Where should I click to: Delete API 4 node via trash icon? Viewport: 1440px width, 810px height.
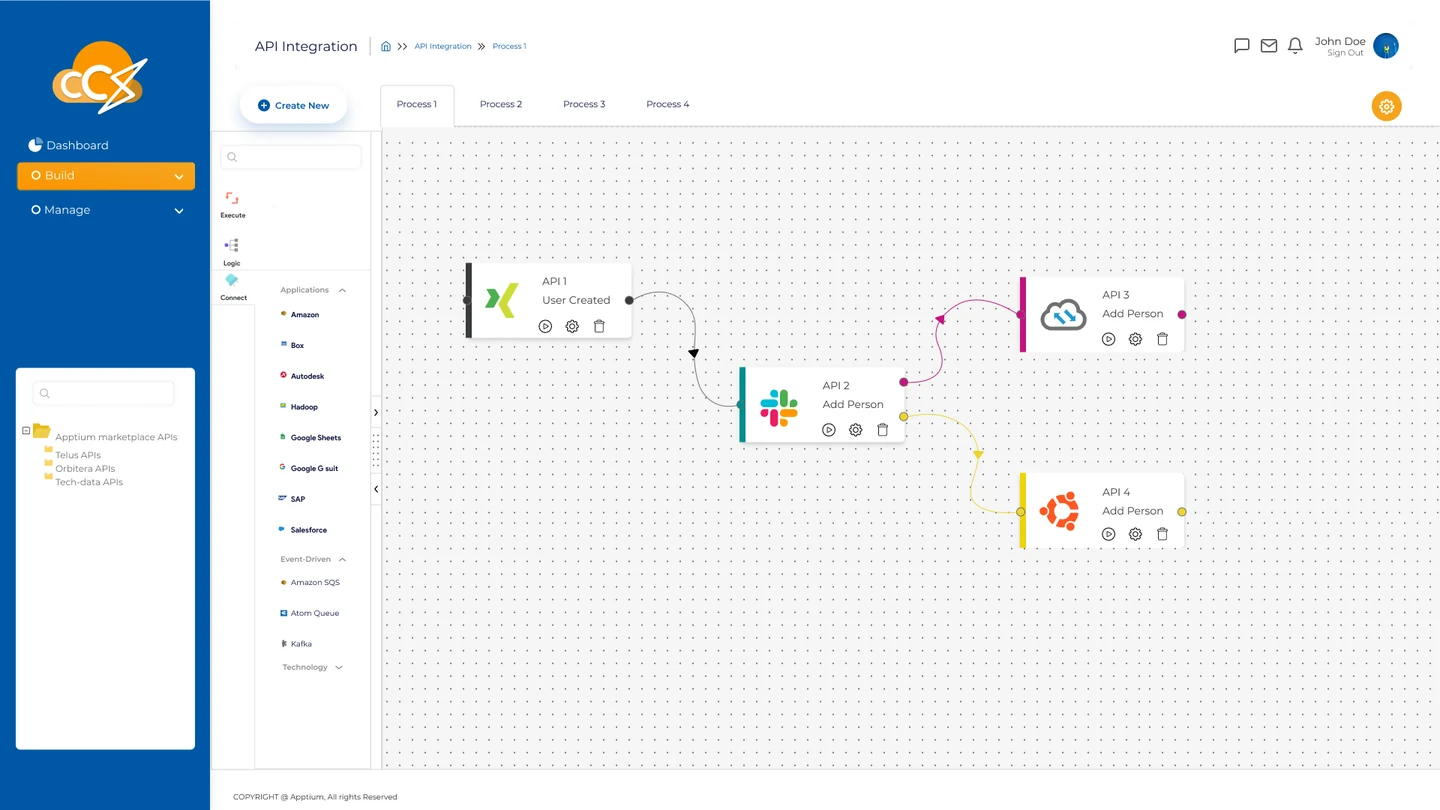[x=1162, y=534]
